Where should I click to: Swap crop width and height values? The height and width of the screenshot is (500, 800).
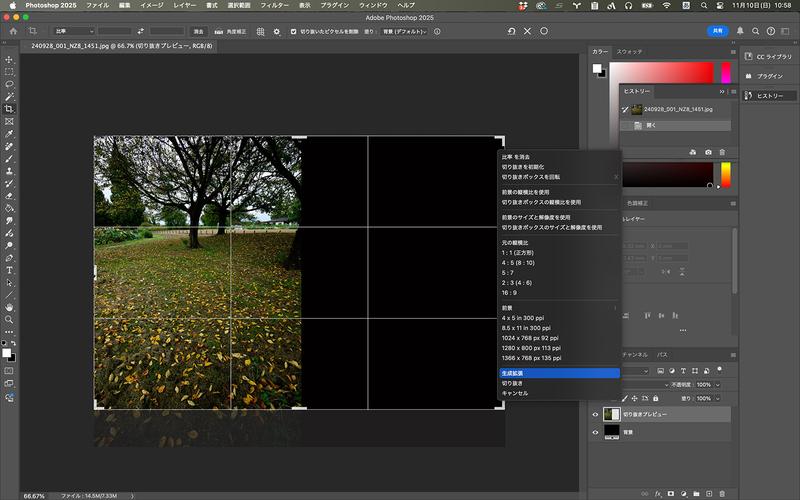141,31
